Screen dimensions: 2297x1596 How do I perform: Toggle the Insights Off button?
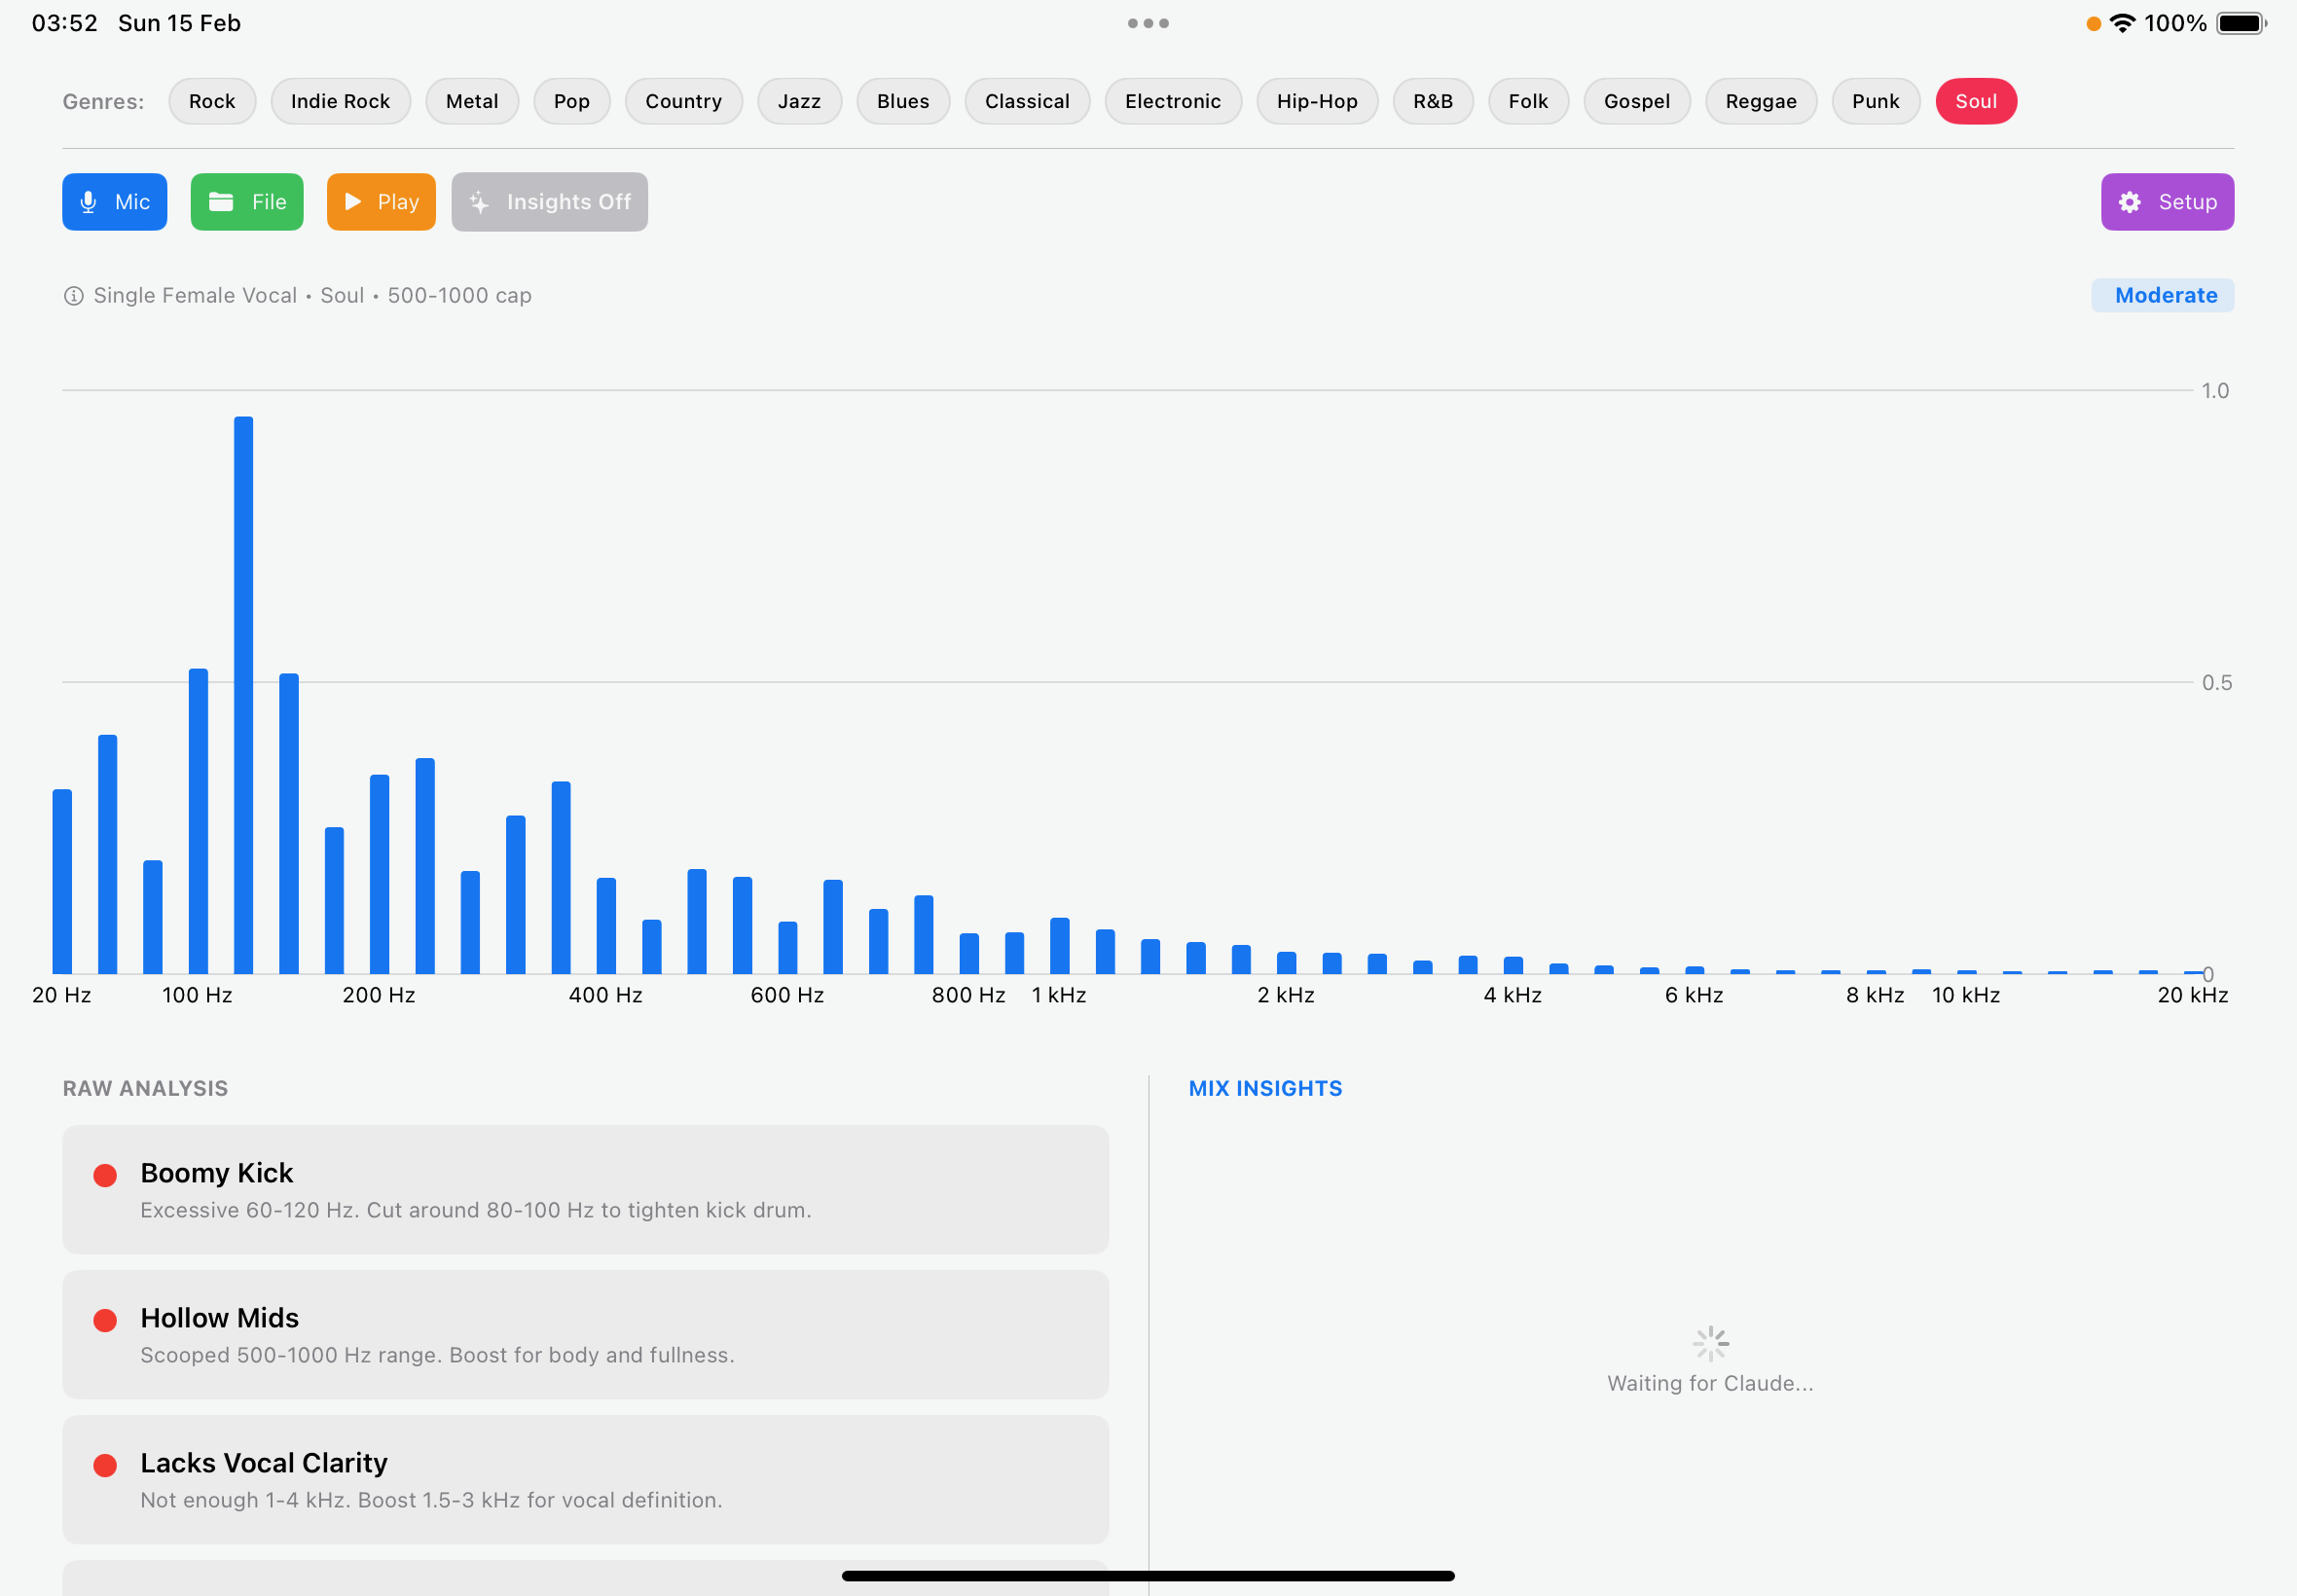point(549,202)
